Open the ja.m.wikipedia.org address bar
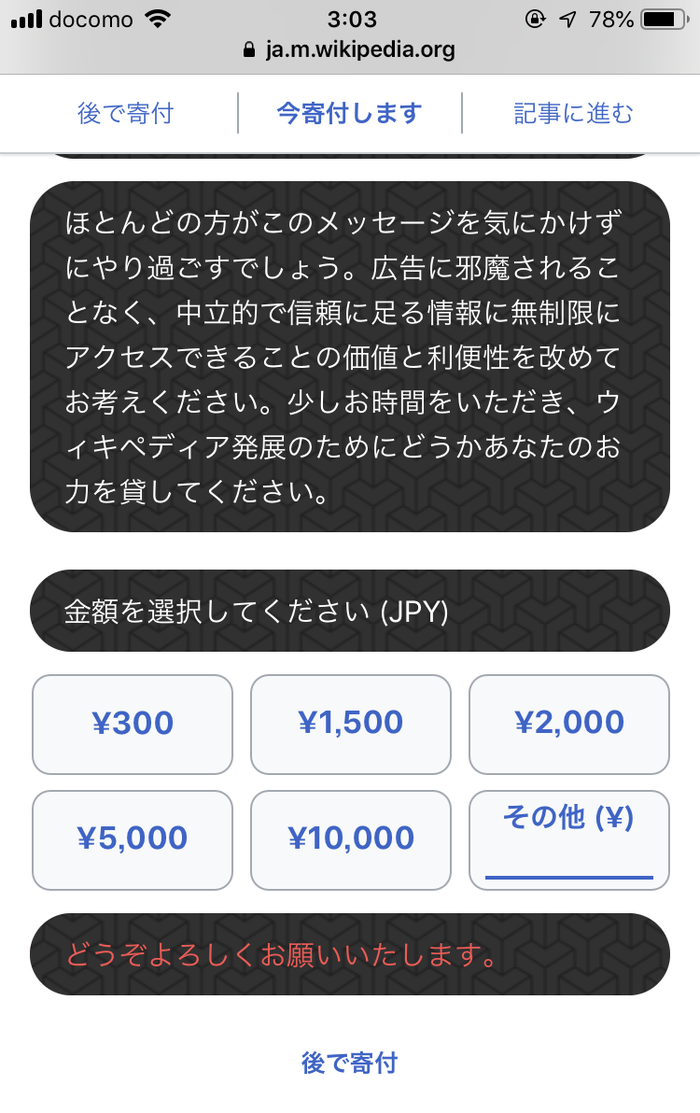The height and width of the screenshot is (1113, 700). pyautogui.click(x=349, y=49)
